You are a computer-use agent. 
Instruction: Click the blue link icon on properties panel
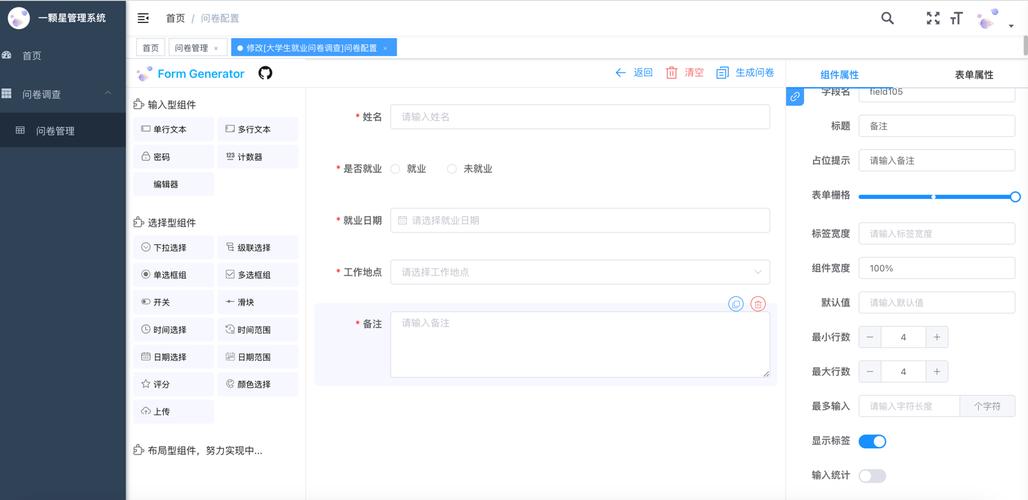click(x=795, y=96)
